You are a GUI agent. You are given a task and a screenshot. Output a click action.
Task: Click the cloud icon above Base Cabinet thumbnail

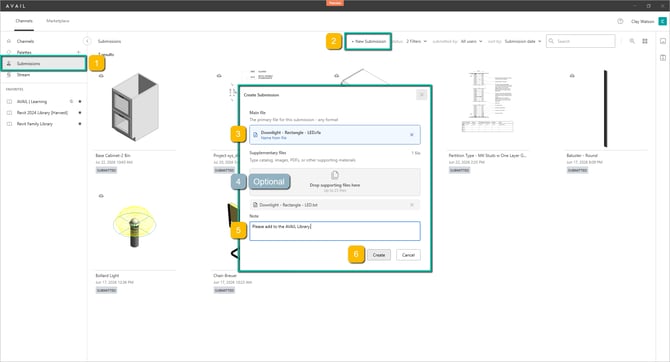tap(101, 76)
